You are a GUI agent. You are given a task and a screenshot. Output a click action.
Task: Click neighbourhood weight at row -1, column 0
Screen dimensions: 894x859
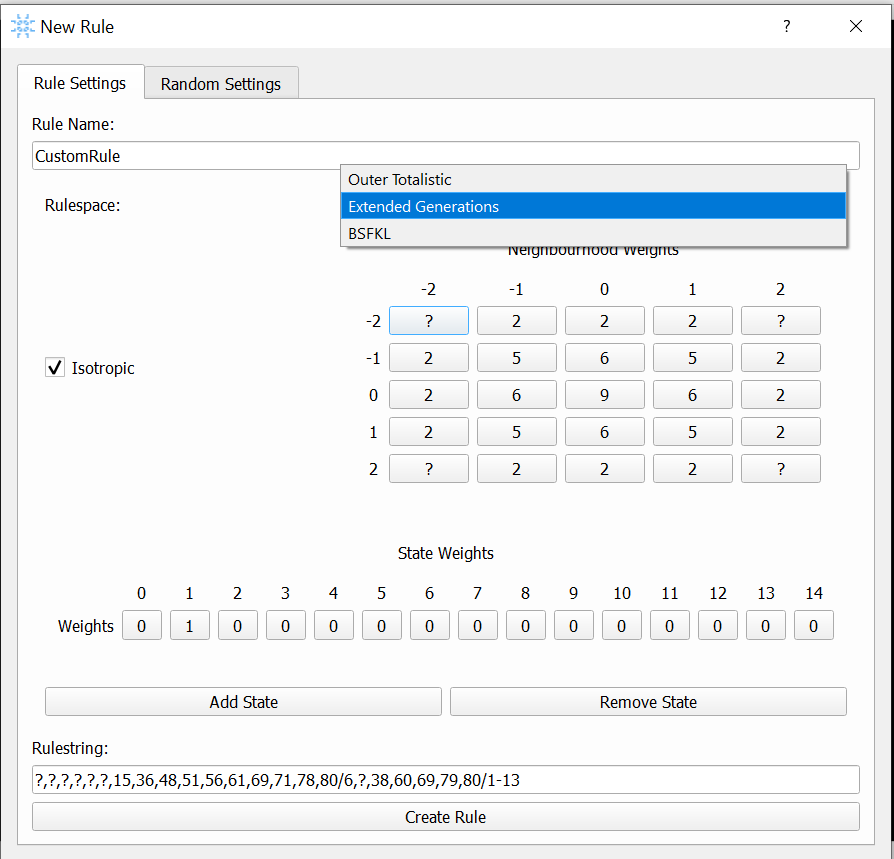click(604, 358)
